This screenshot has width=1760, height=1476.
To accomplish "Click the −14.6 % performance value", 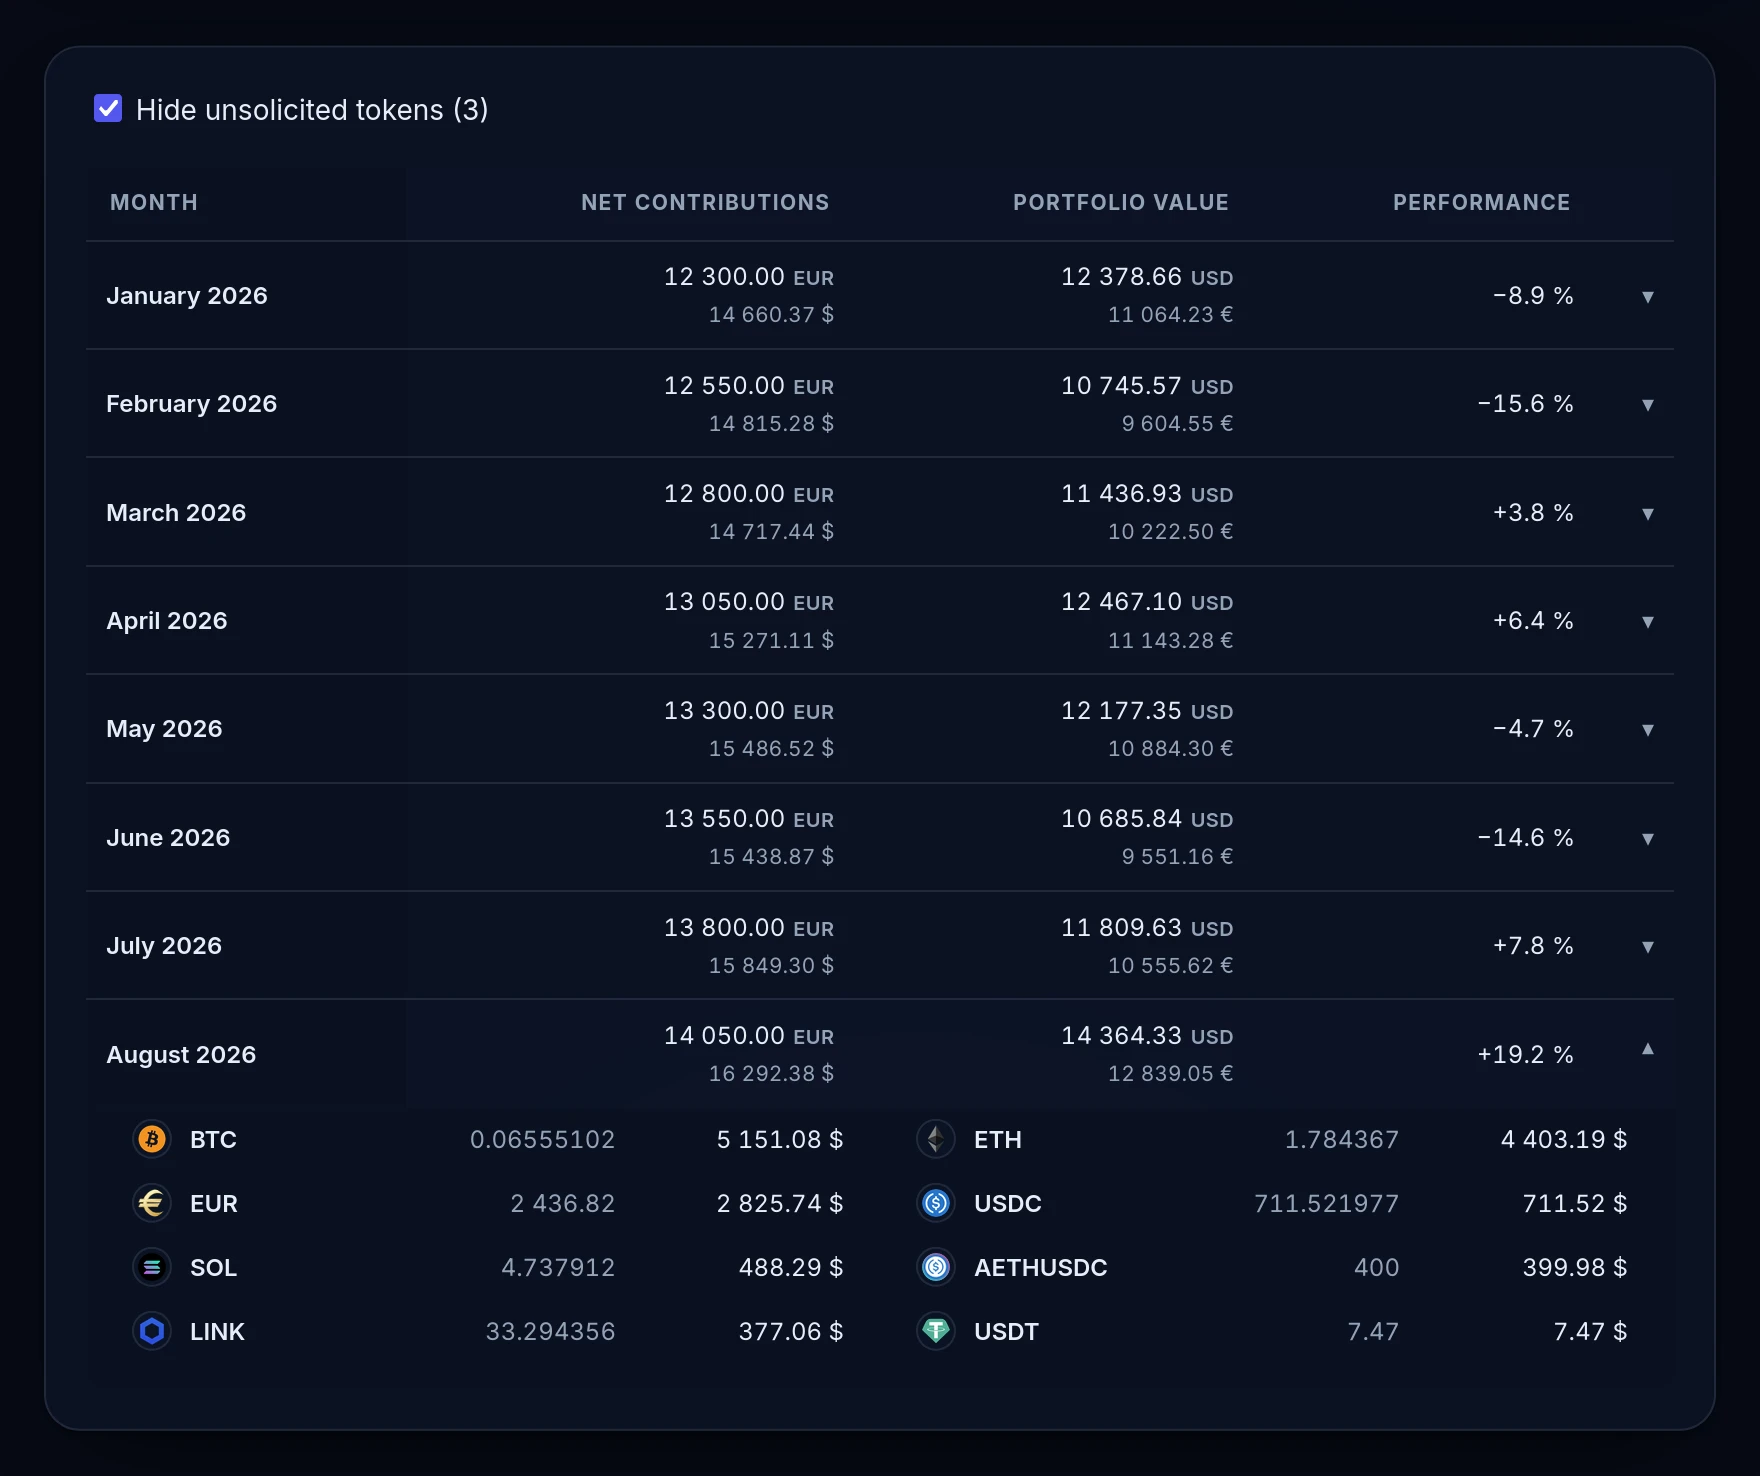I will [x=1525, y=838].
